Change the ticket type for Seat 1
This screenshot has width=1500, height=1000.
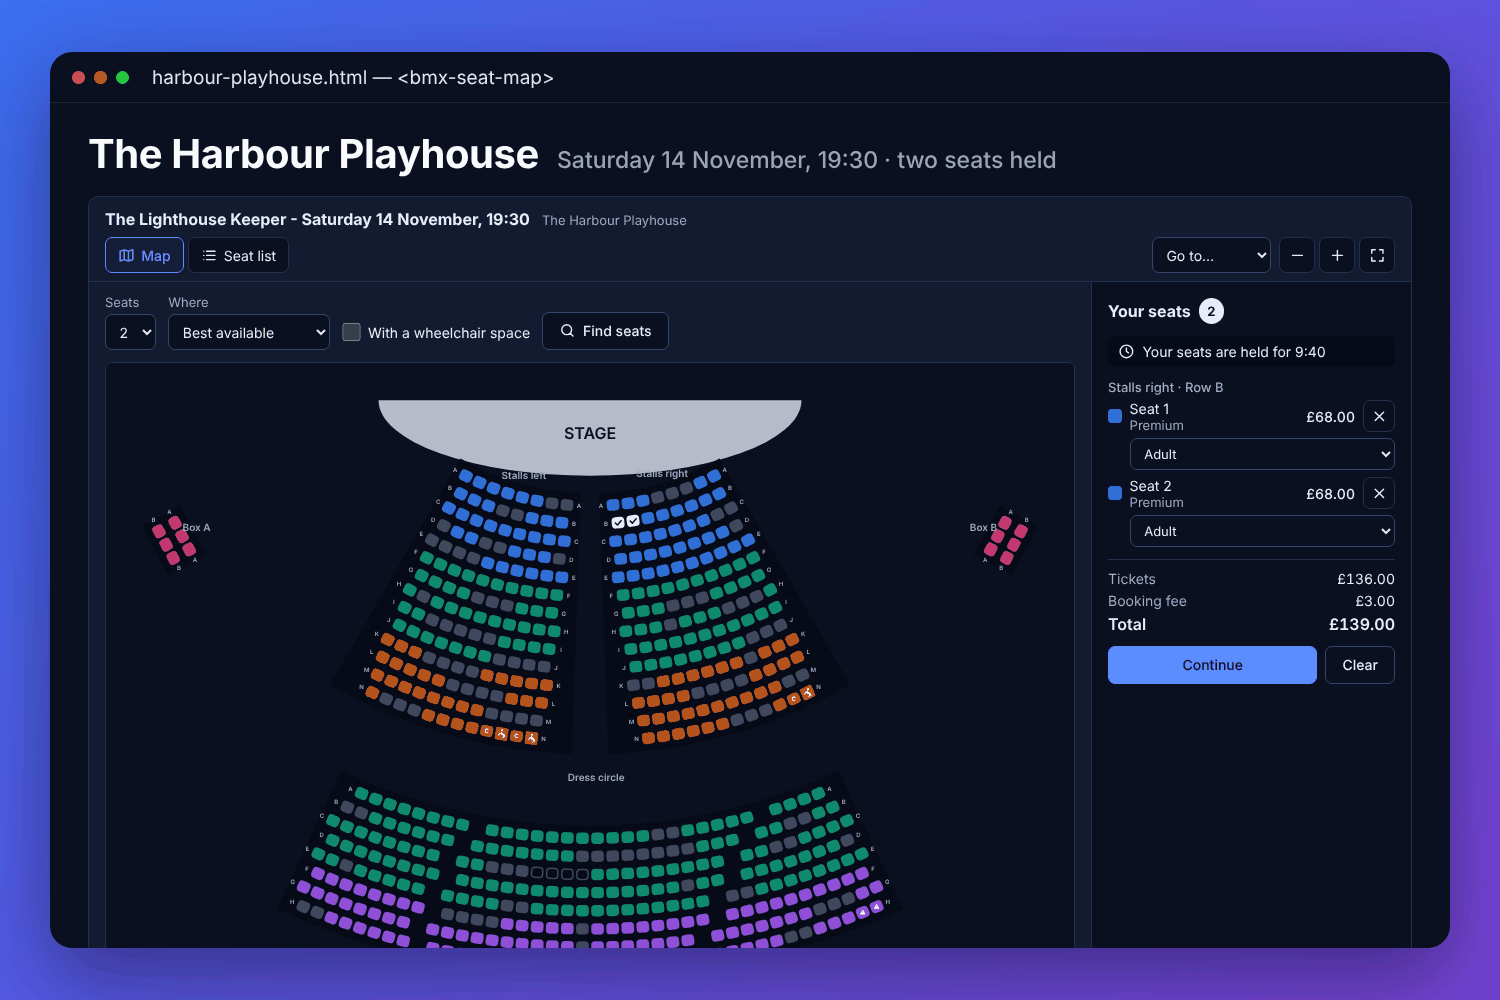1262,454
